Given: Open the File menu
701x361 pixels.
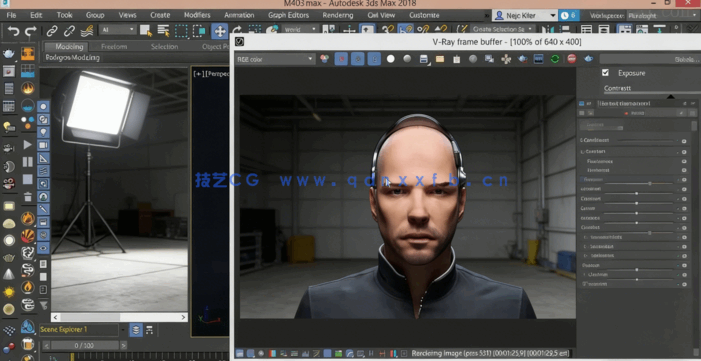Looking at the screenshot, I should click(11, 15).
